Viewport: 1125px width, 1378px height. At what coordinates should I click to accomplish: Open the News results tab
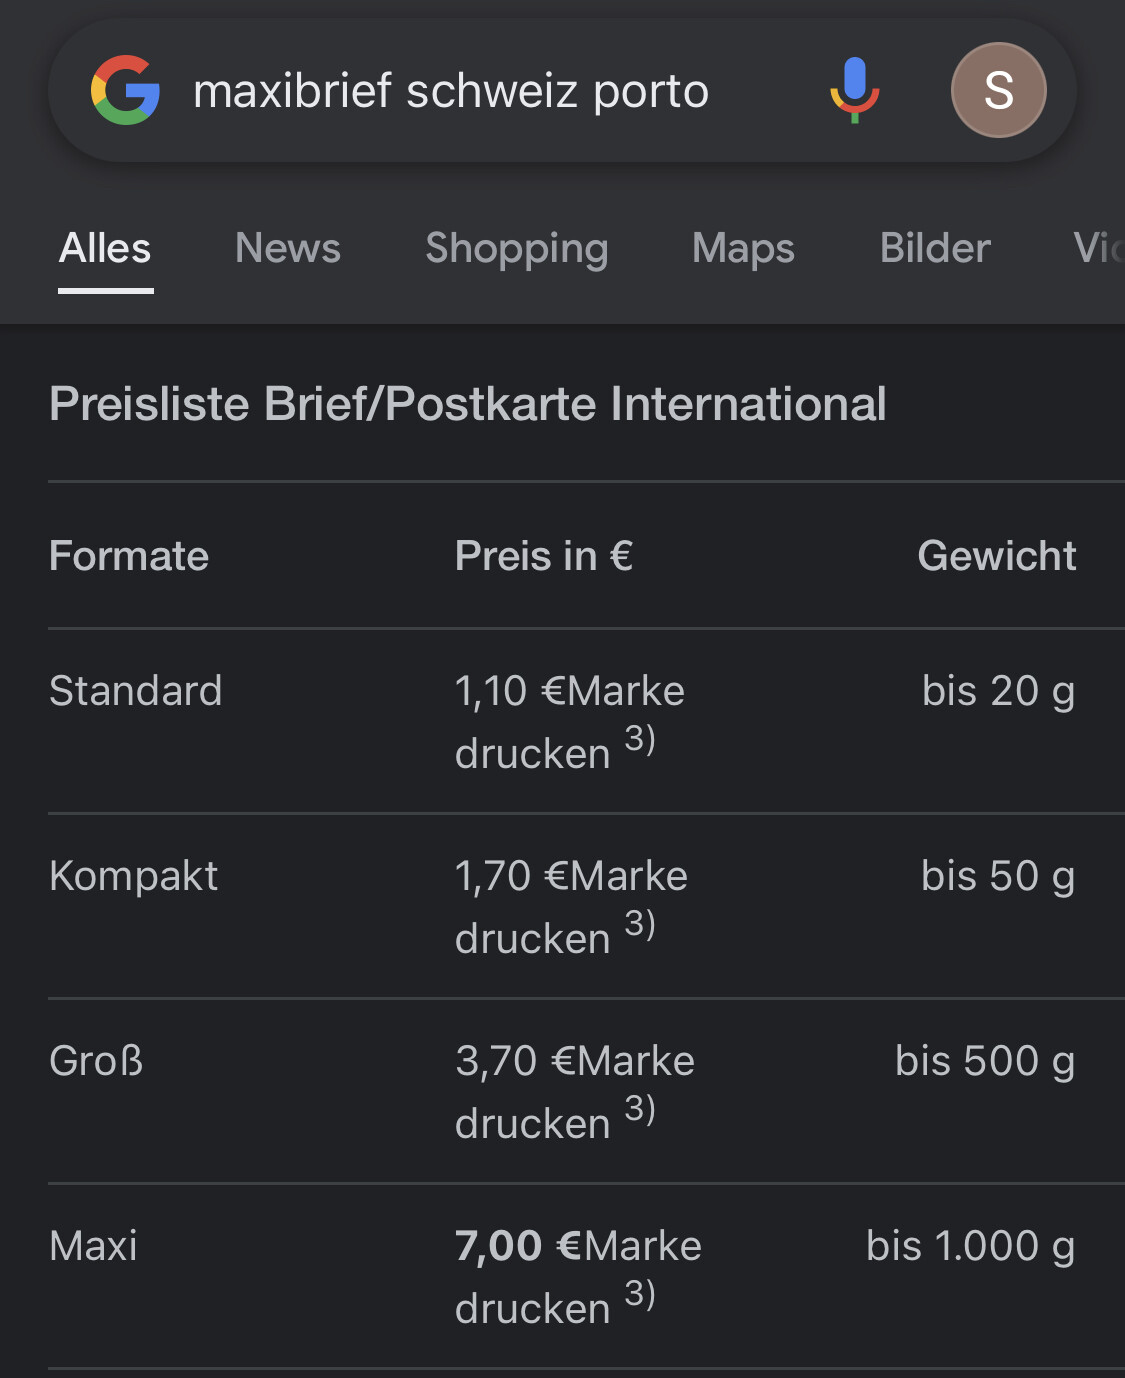[x=288, y=248]
